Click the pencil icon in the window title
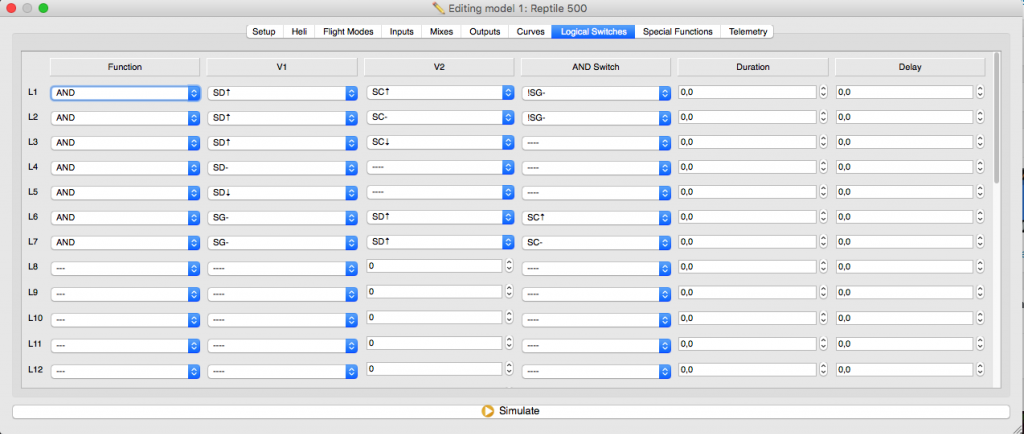 pos(438,8)
